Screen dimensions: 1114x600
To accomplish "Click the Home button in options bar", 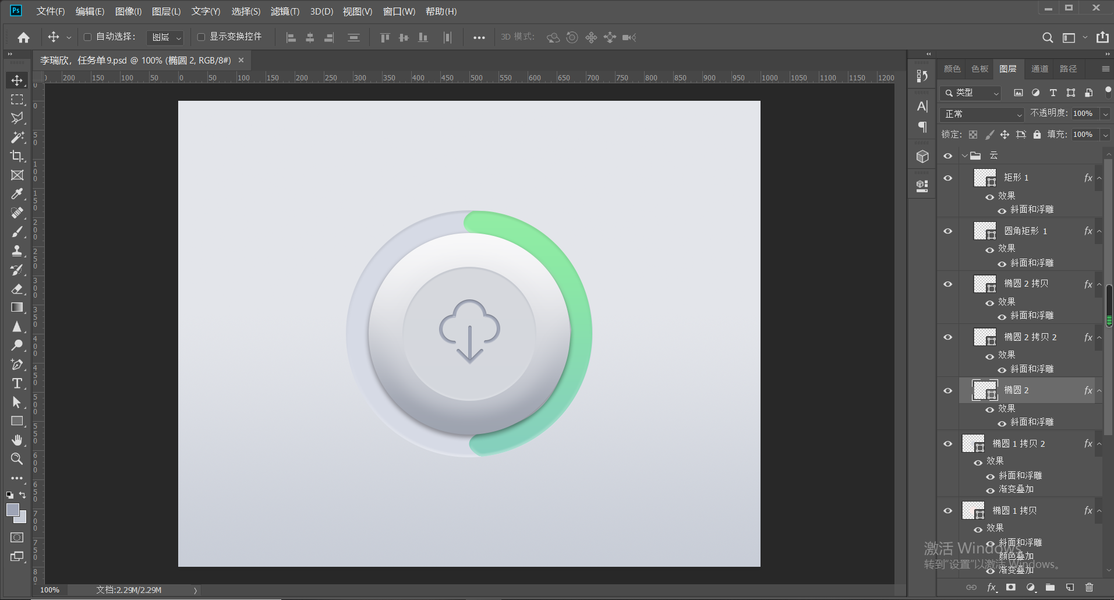I will coord(23,38).
